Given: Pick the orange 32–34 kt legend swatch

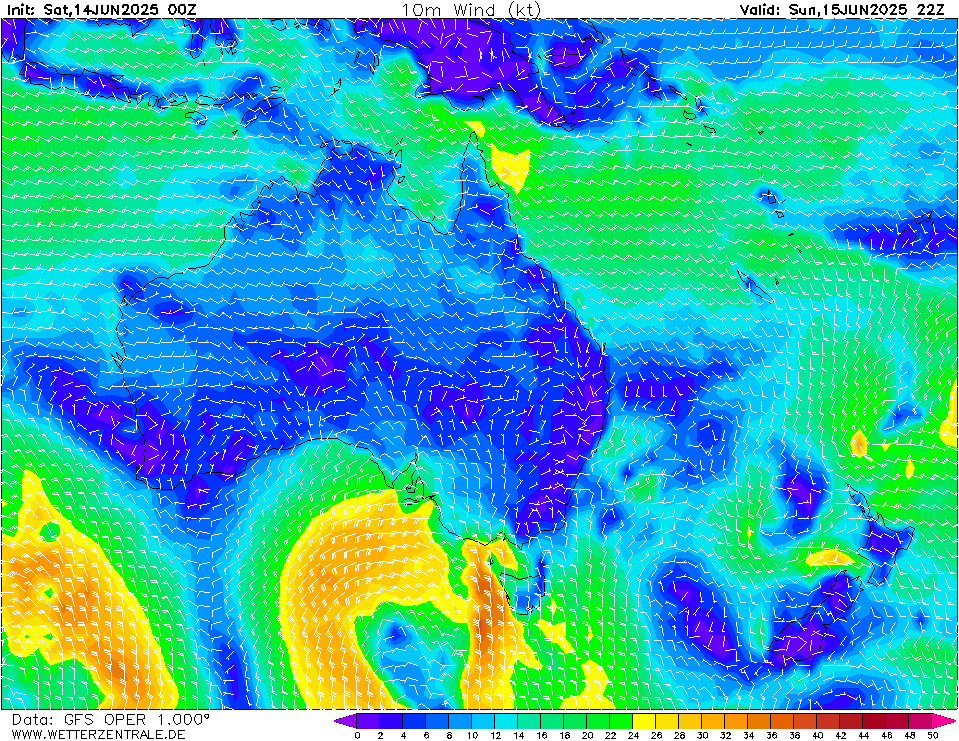Looking at the screenshot, I should pyautogui.click(x=736, y=721).
